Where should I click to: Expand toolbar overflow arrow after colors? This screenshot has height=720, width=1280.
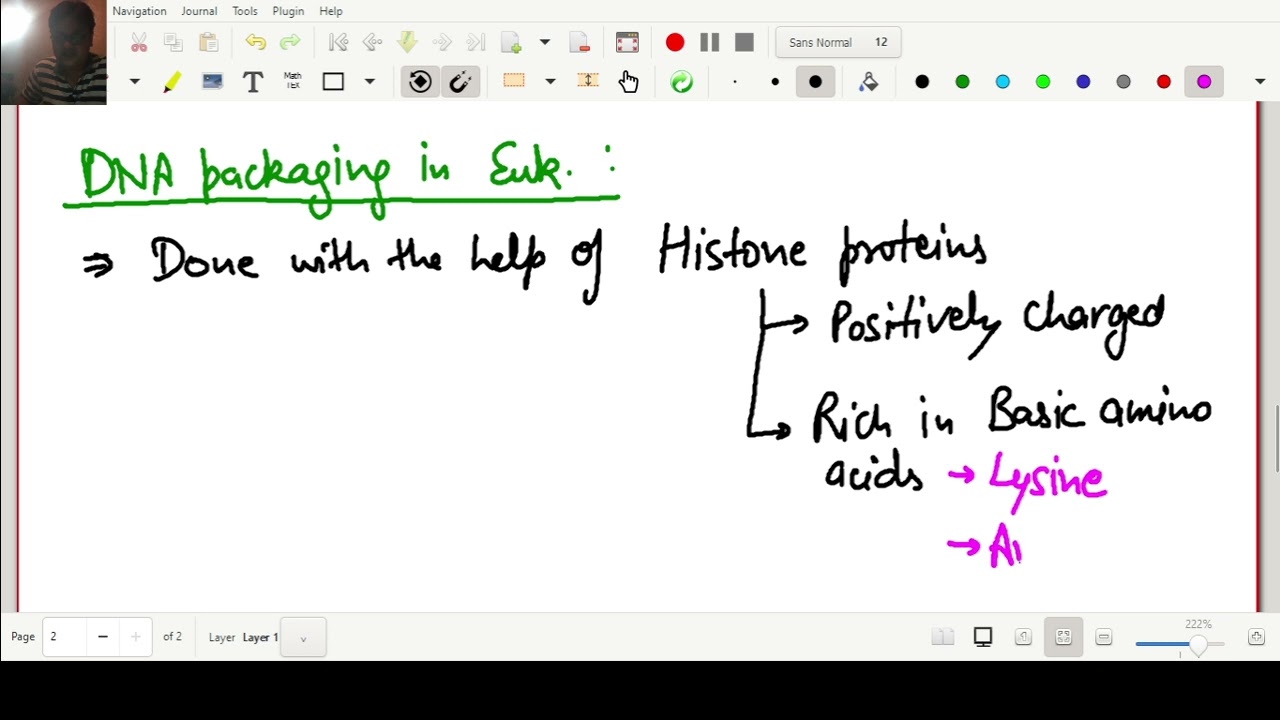1260,82
